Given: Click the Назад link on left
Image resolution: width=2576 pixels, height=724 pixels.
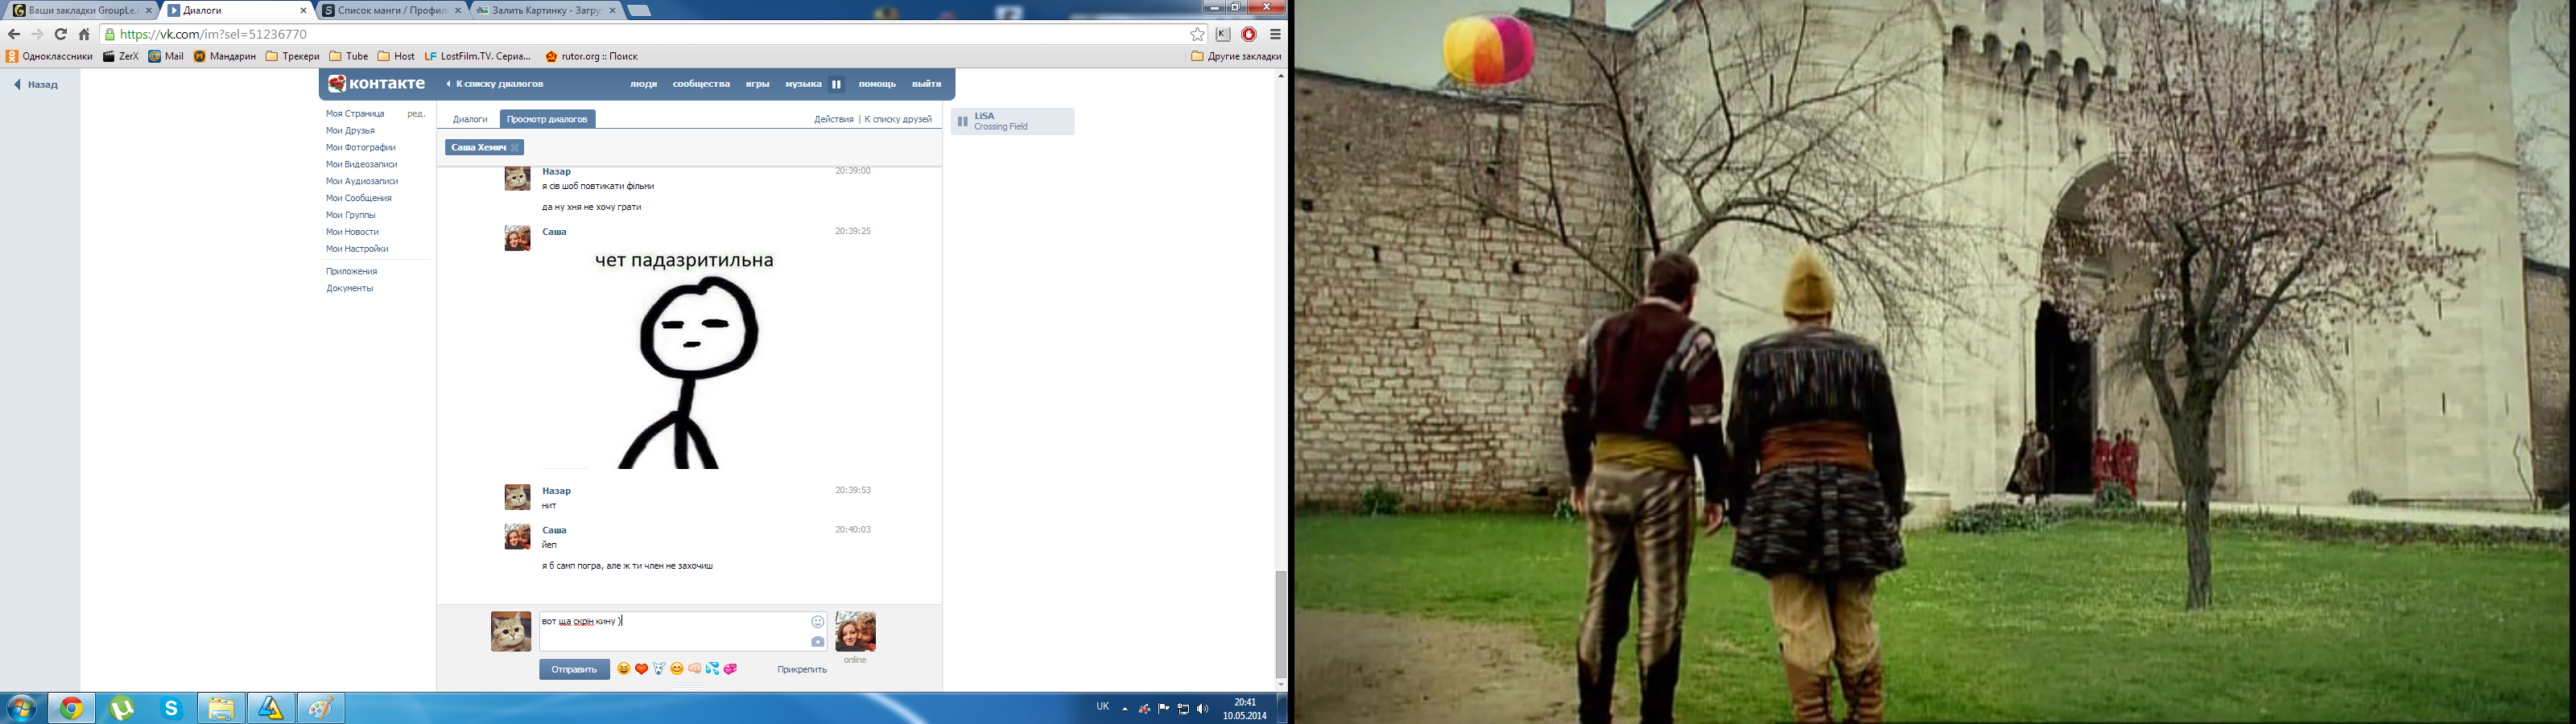Looking at the screenshot, I should [x=36, y=85].
